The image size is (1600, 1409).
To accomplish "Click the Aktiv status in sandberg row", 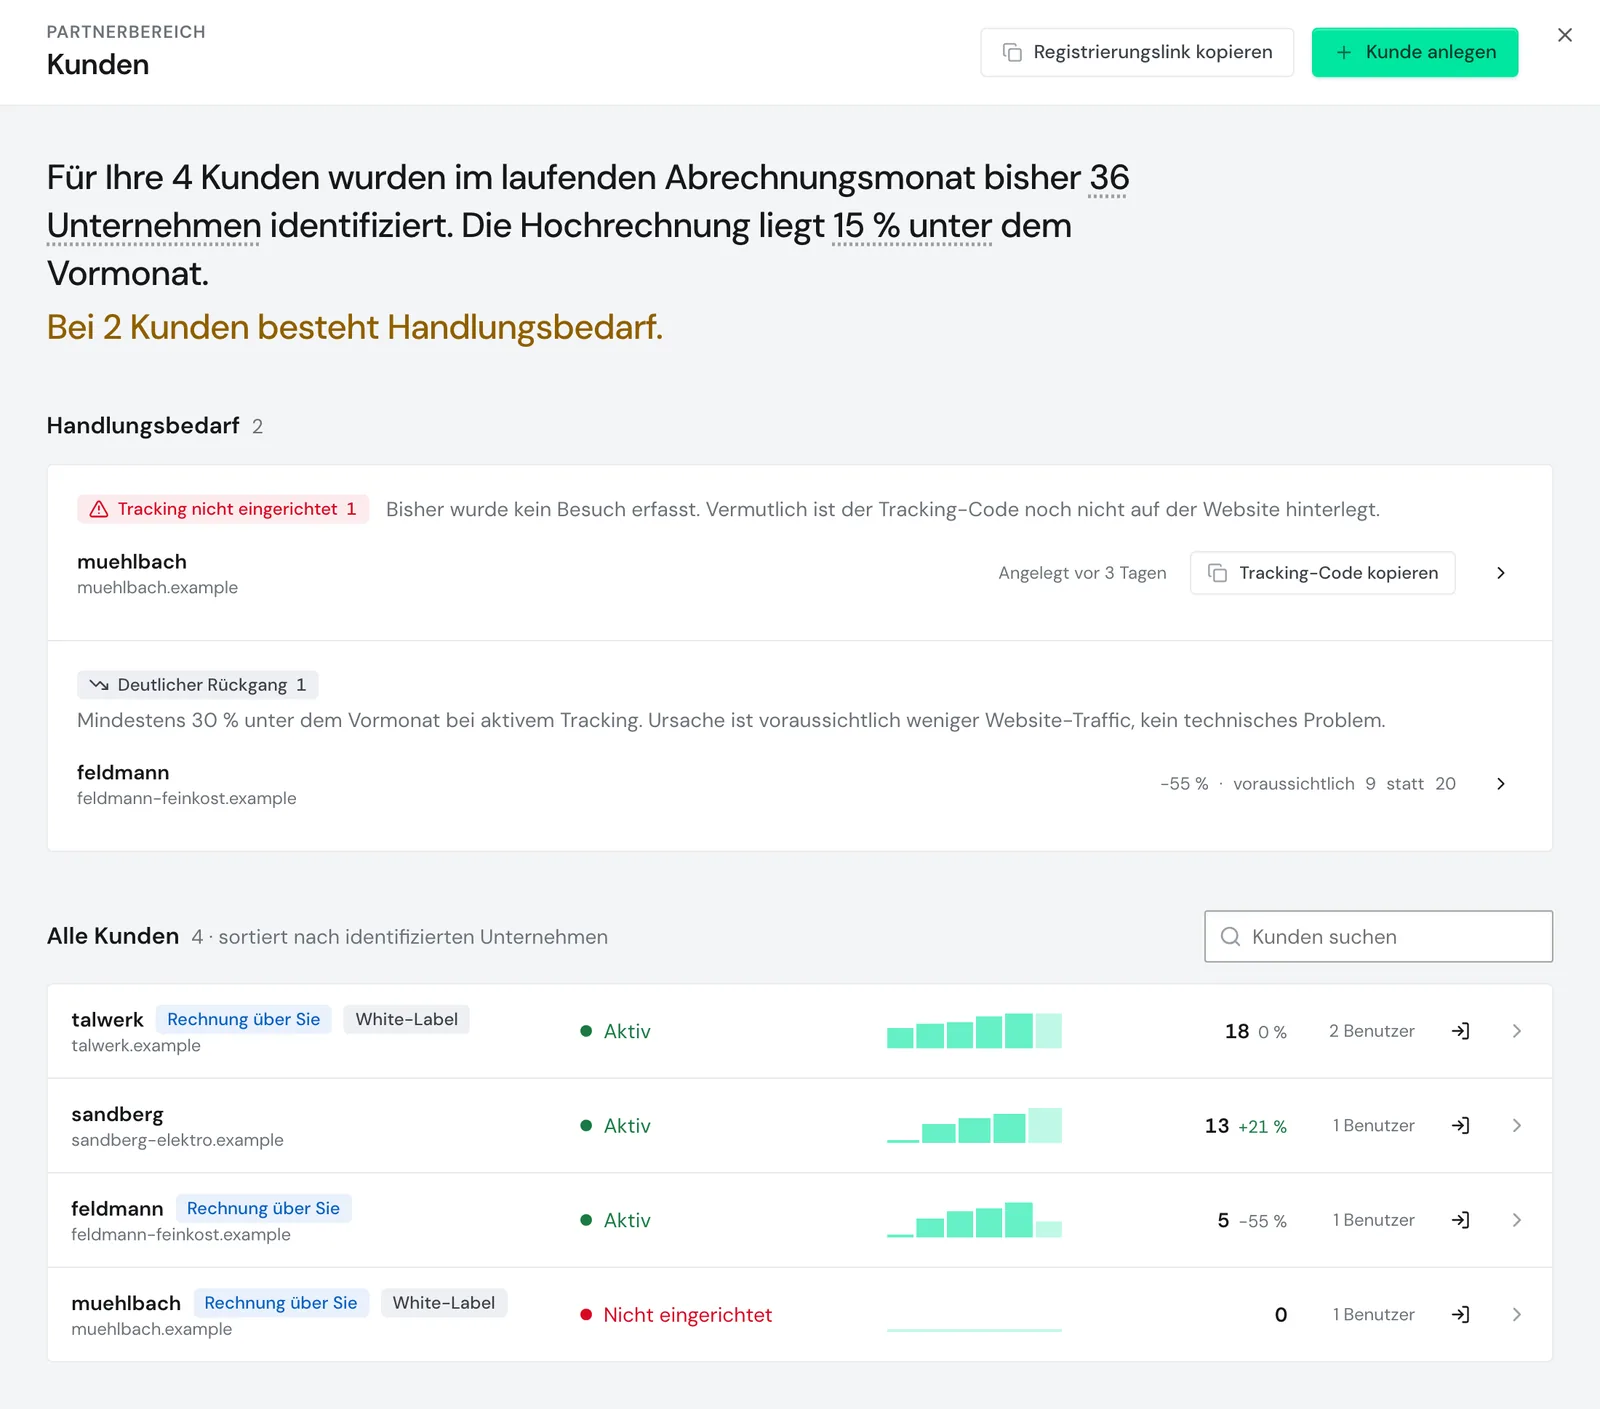I will click(615, 1126).
